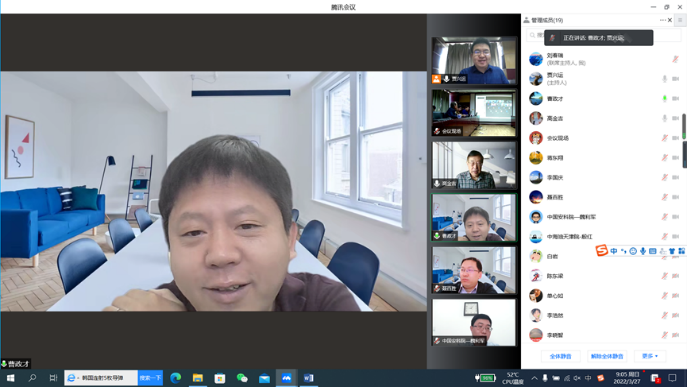This screenshot has height=387, width=687.
Task: Open Tencent Meeting icon in taskbar
Action: [x=287, y=378]
